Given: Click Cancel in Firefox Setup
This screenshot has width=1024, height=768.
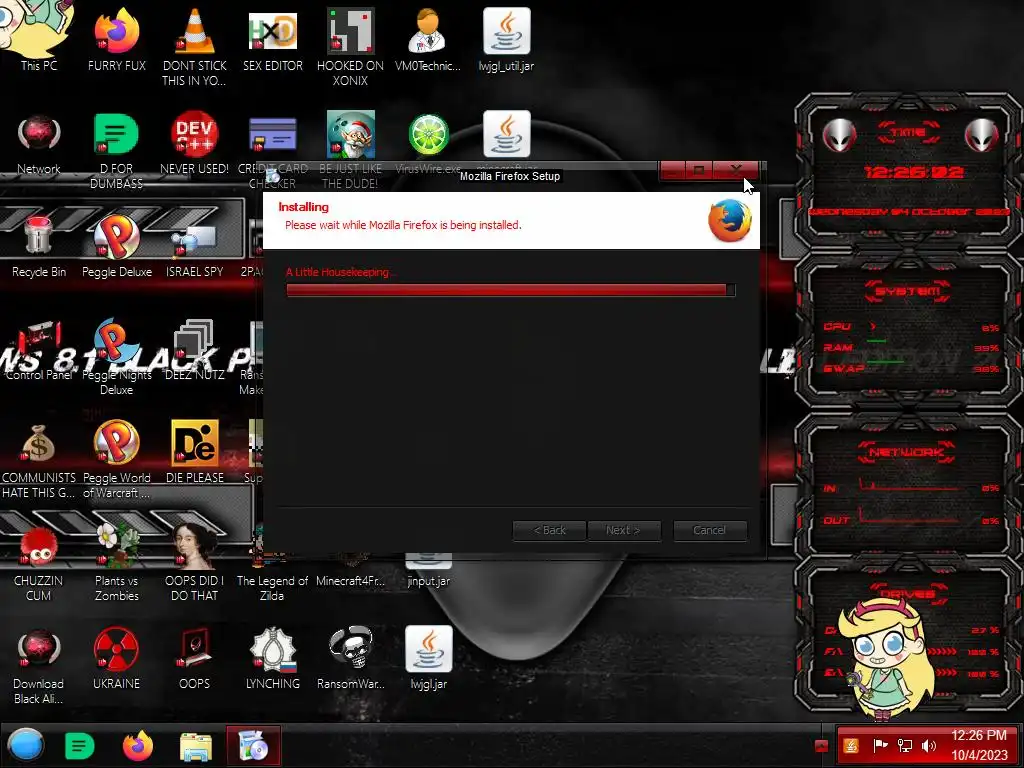Looking at the screenshot, I should pyautogui.click(x=709, y=530).
